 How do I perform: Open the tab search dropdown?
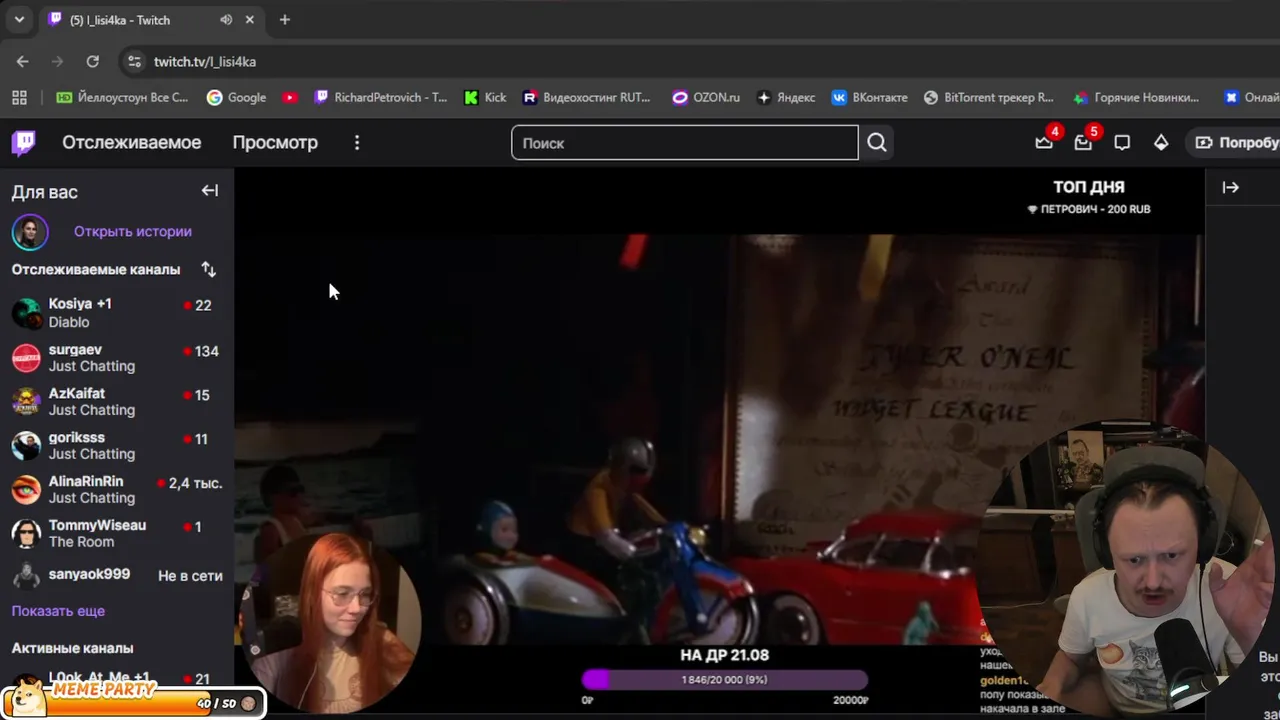19,20
